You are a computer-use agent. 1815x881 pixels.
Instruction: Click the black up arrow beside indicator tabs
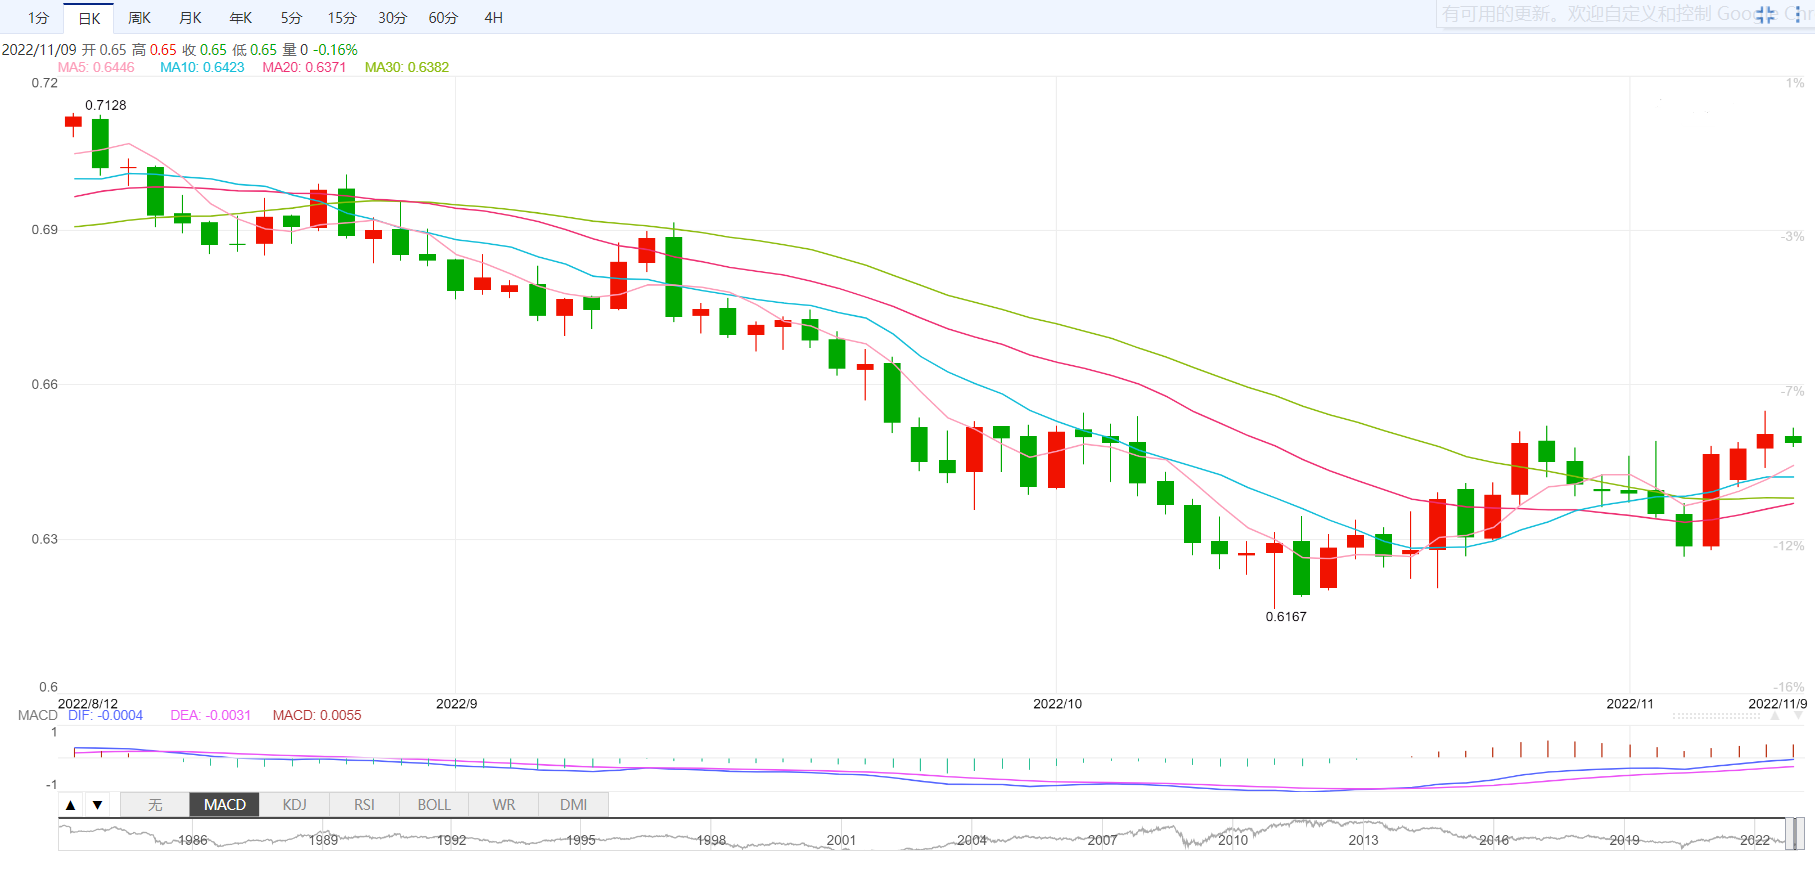pyautogui.click(x=71, y=805)
